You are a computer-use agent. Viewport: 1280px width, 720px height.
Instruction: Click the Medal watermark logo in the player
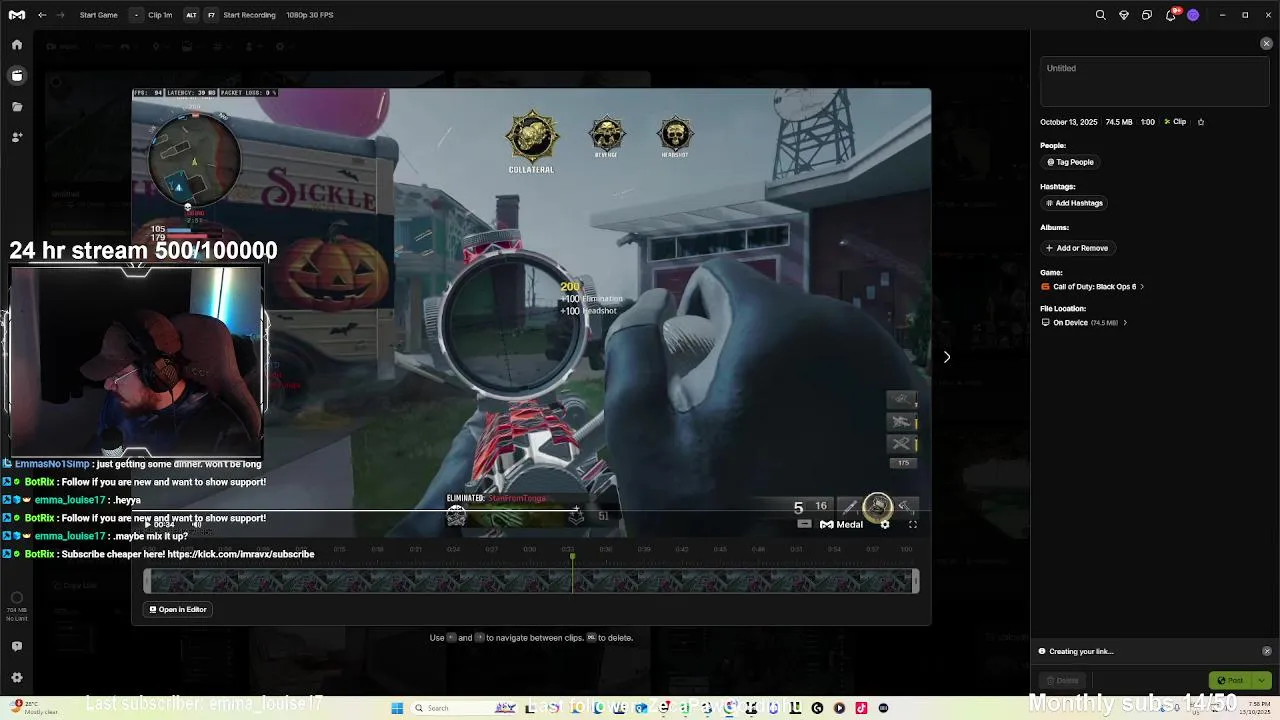pos(841,524)
